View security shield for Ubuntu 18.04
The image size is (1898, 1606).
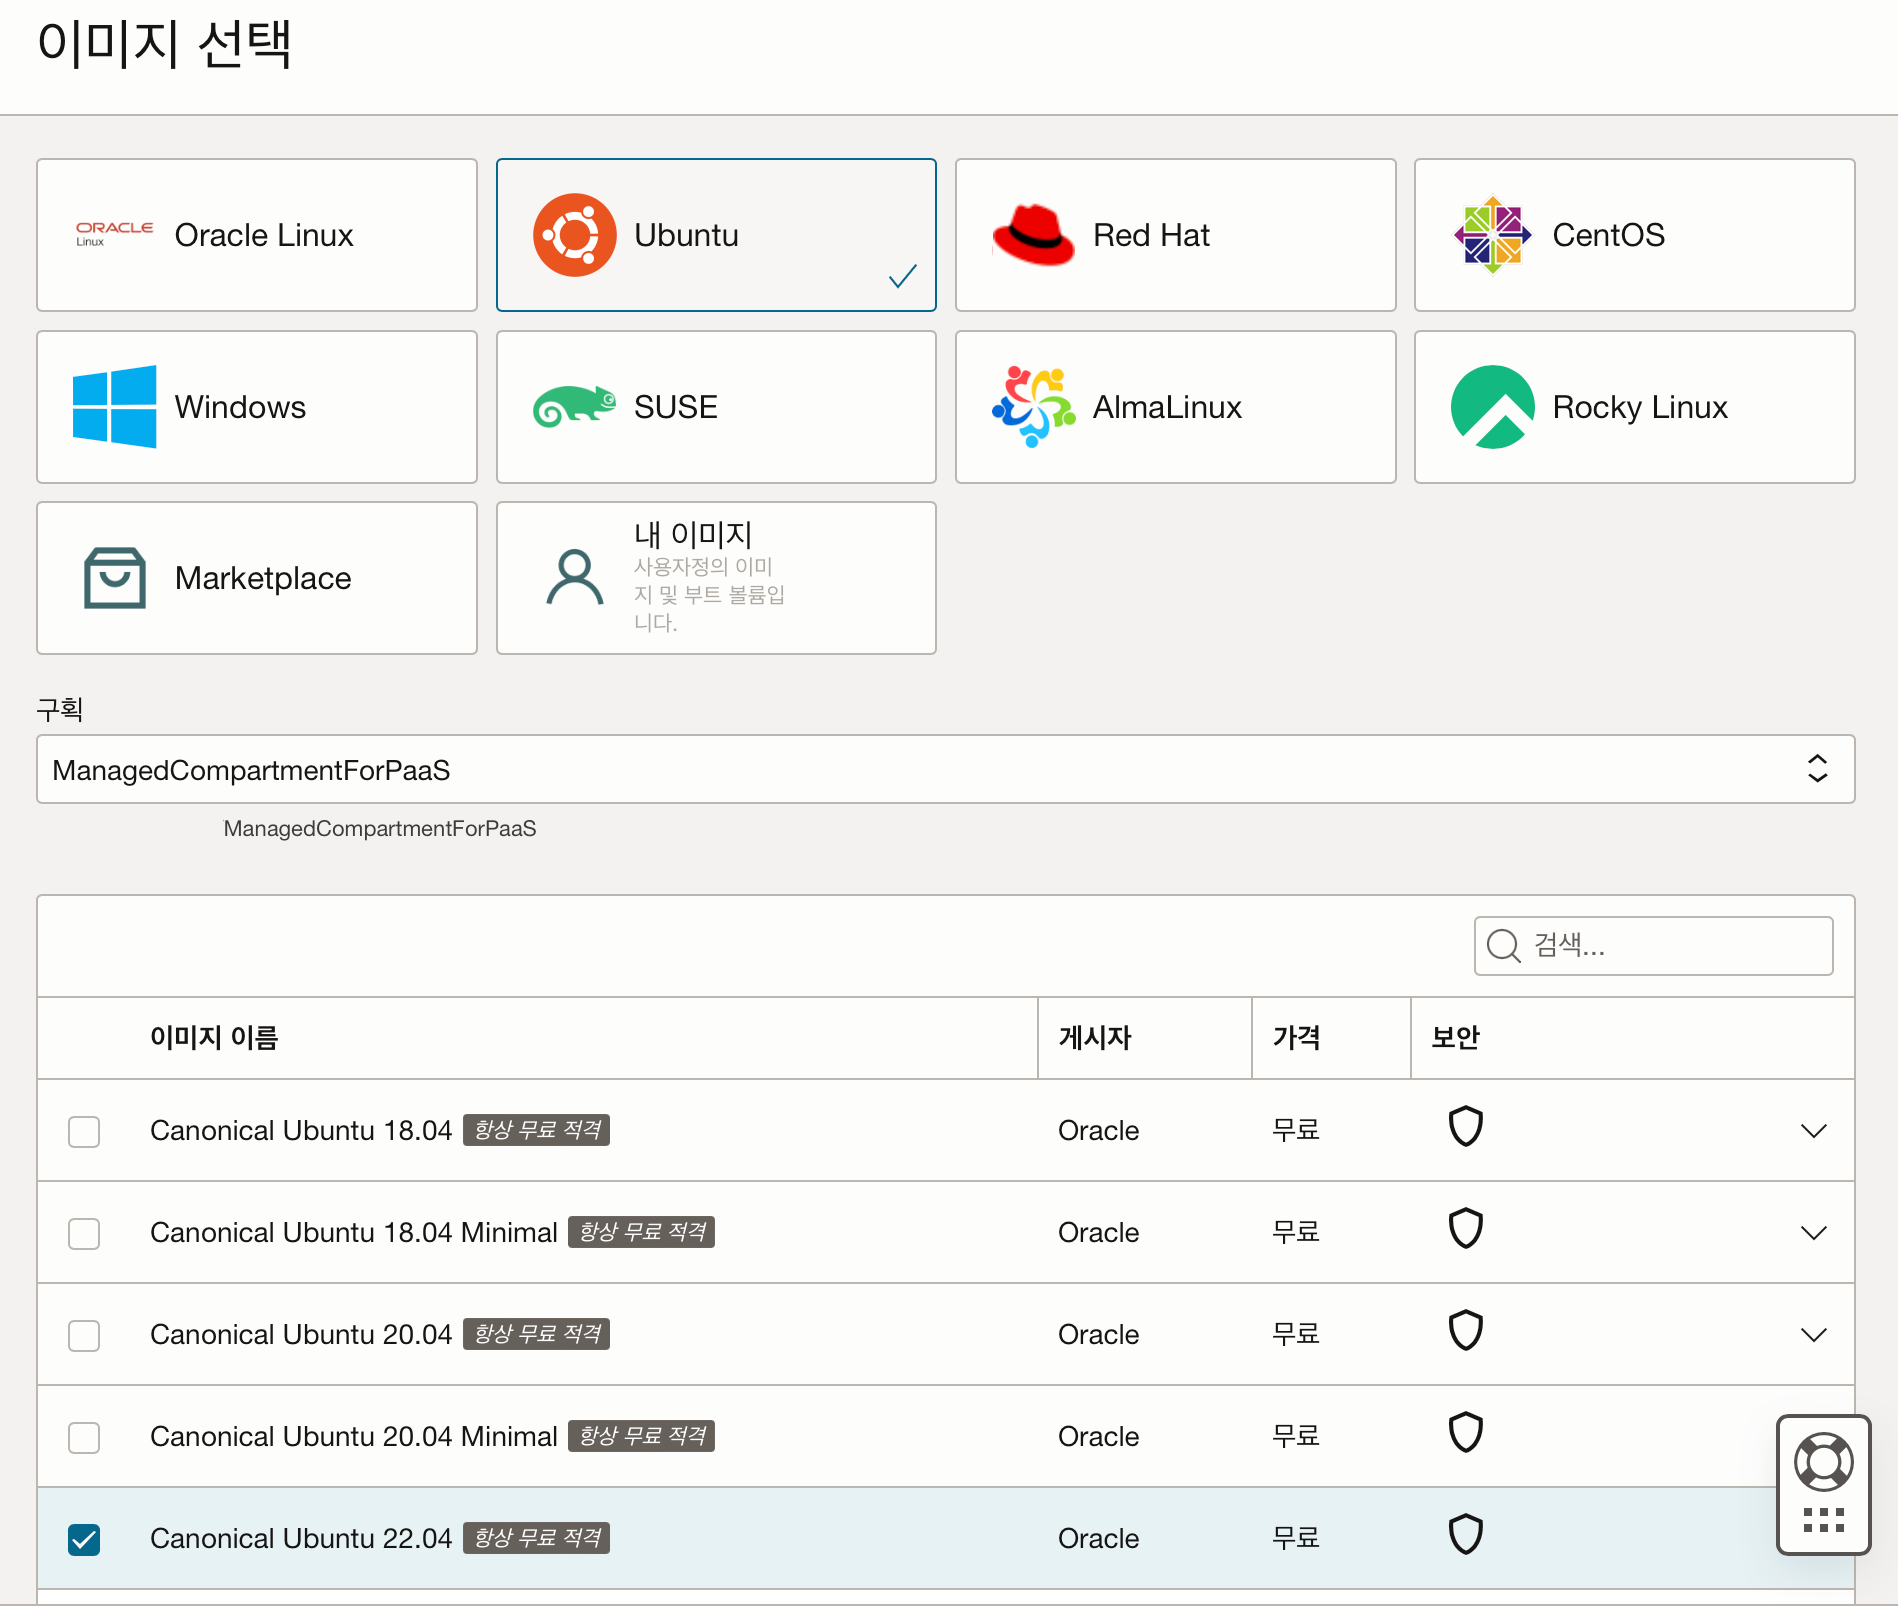[1465, 1127]
